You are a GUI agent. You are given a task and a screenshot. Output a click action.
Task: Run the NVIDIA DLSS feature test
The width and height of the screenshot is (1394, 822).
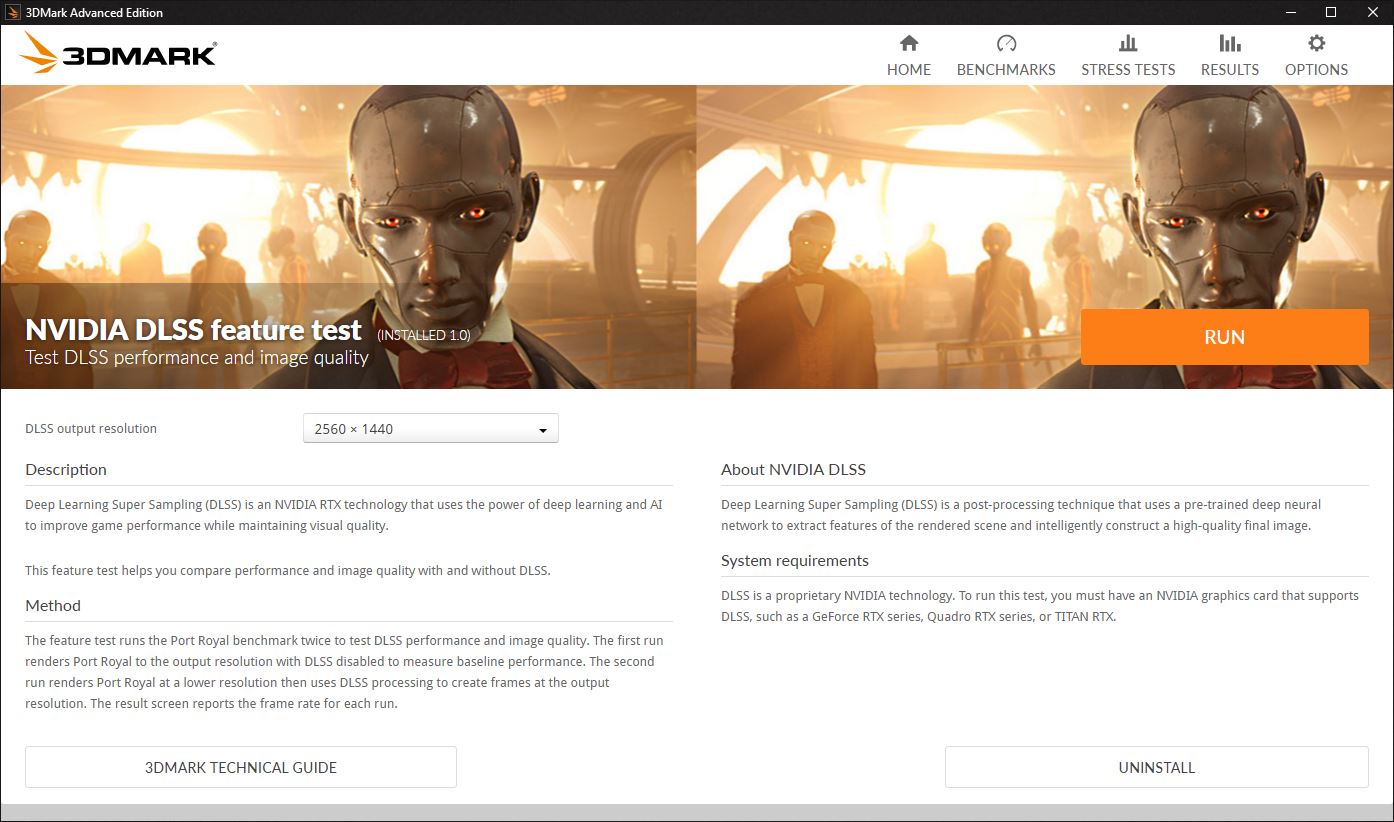point(1224,337)
